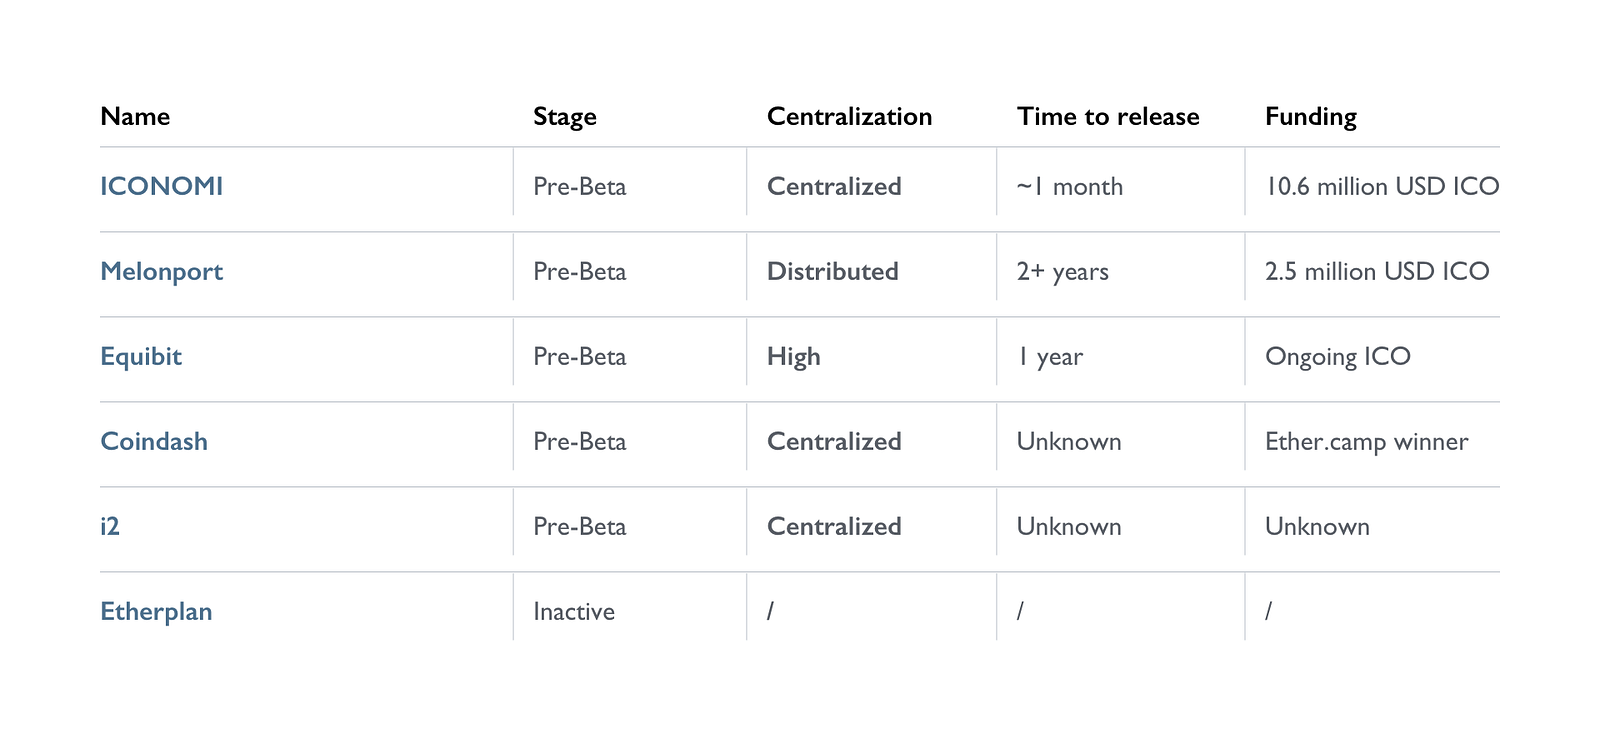The image size is (1600, 733).
Task: Visit the Etherplan link
Action: pyautogui.click(x=156, y=611)
